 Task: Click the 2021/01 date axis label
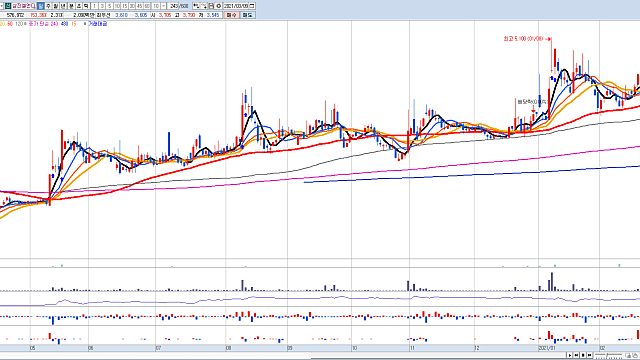547,348
